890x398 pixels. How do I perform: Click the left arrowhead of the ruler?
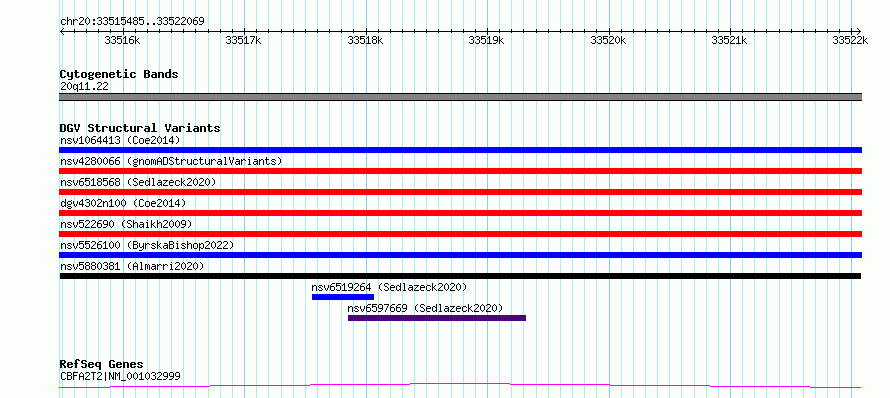62,31
